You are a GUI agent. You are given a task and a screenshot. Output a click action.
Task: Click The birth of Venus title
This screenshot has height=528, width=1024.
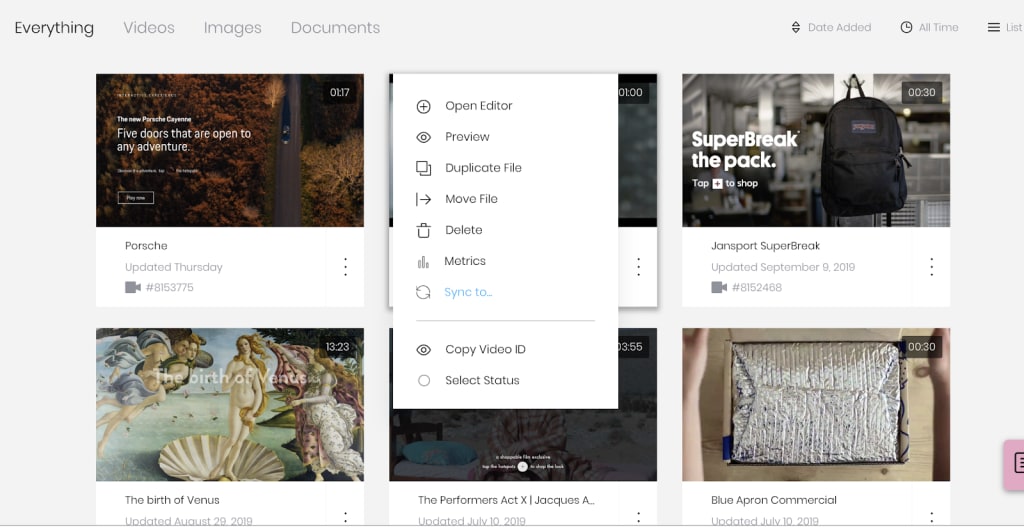click(172, 500)
